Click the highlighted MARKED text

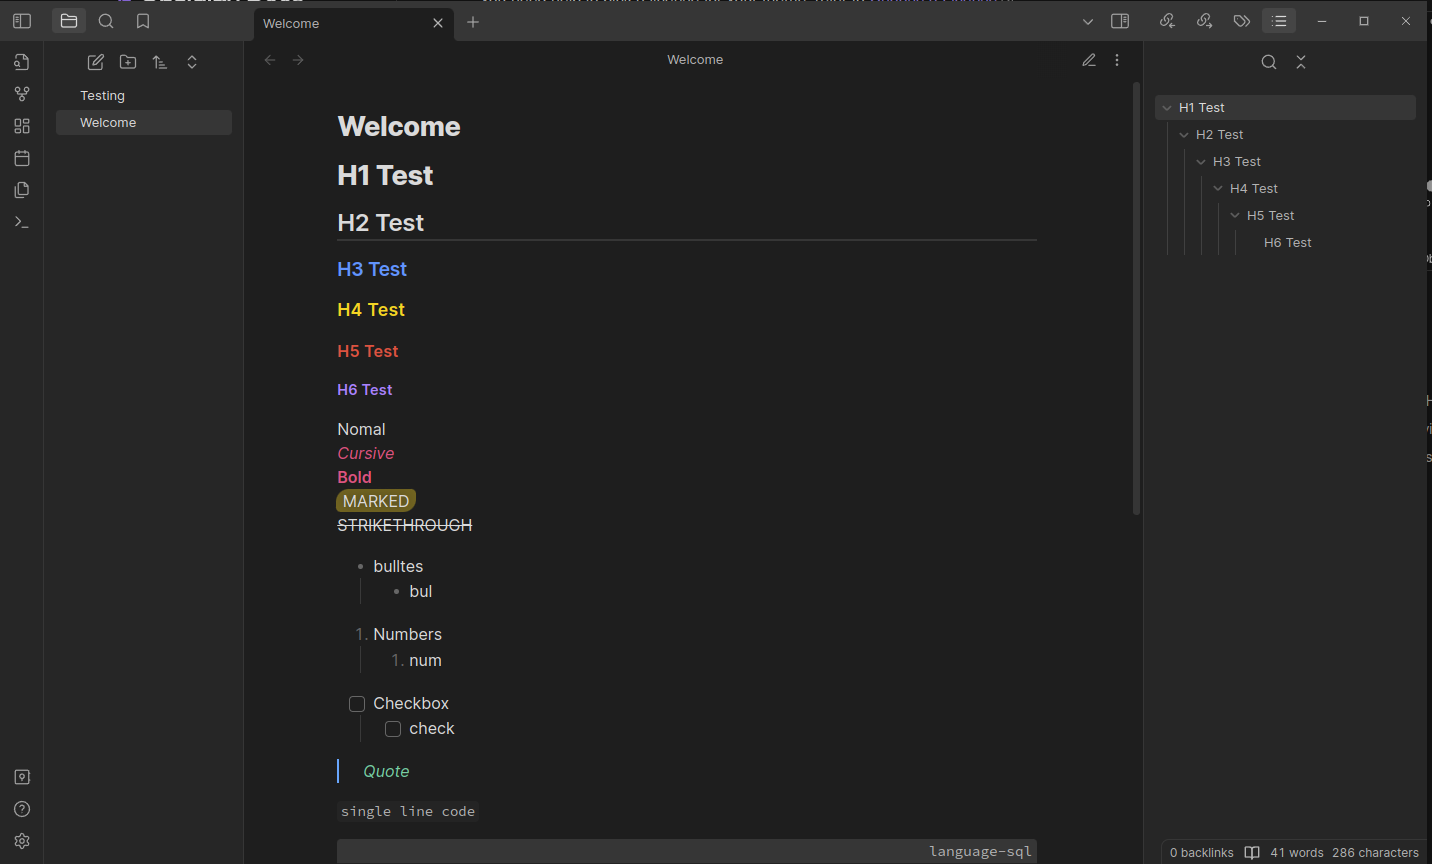point(376,501)
